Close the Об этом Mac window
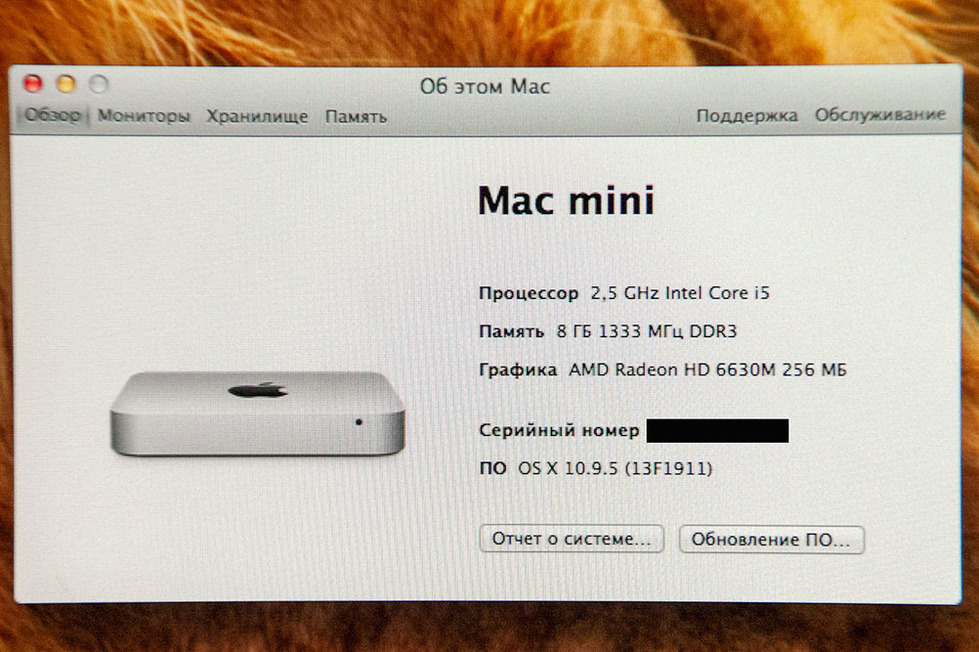Viewport: 979px width, 652px height. (x=33, y=83)
